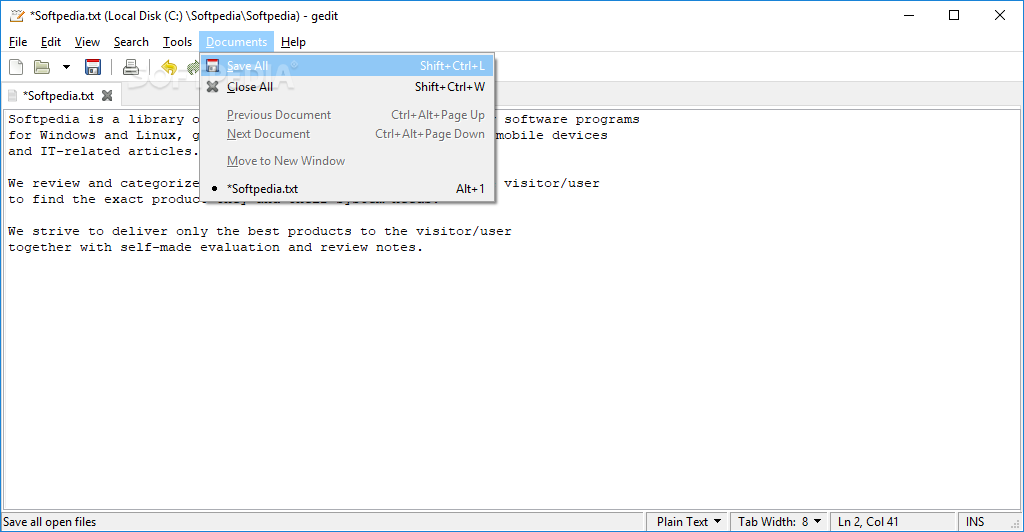1024x532 pixels.
Task: Close the *Softpedia.txt tab with its X
Action: [107, 95]
